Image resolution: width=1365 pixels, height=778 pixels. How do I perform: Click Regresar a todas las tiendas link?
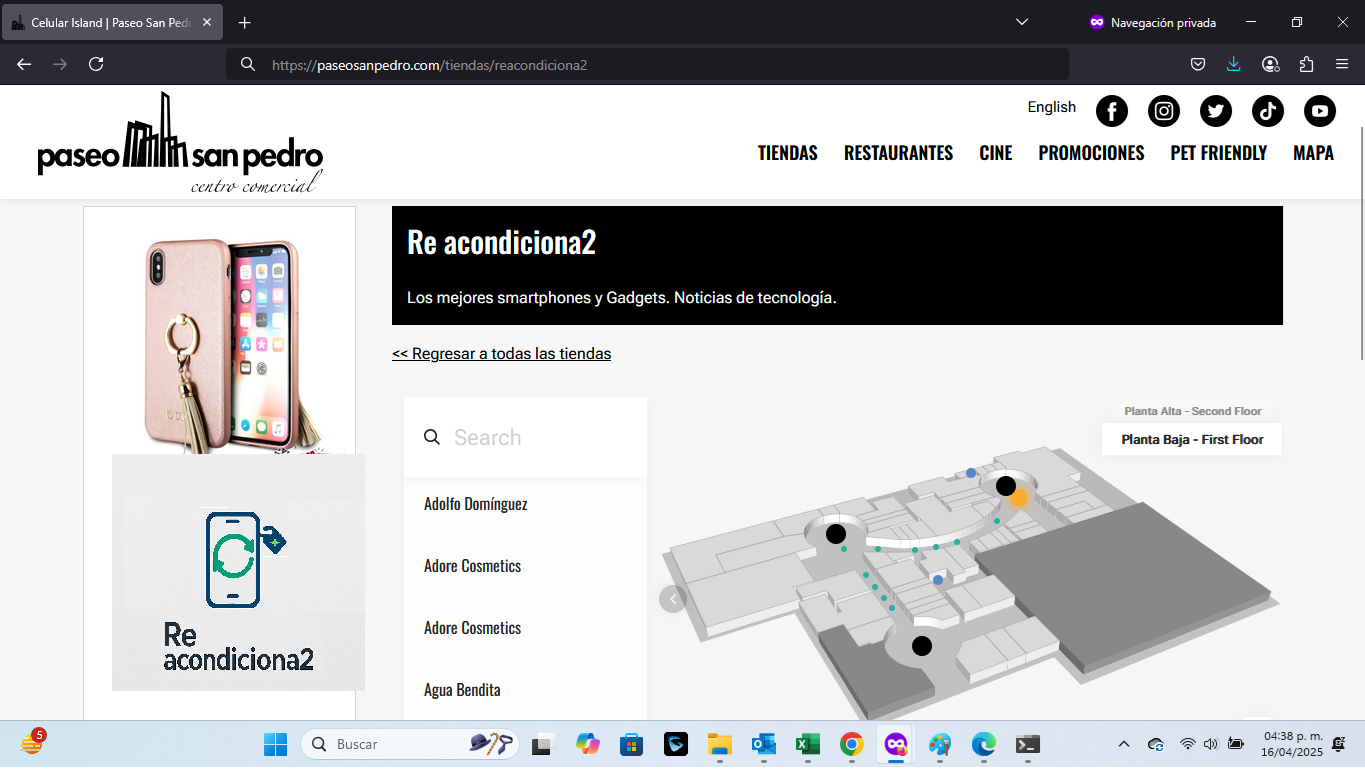coord(501,354)
